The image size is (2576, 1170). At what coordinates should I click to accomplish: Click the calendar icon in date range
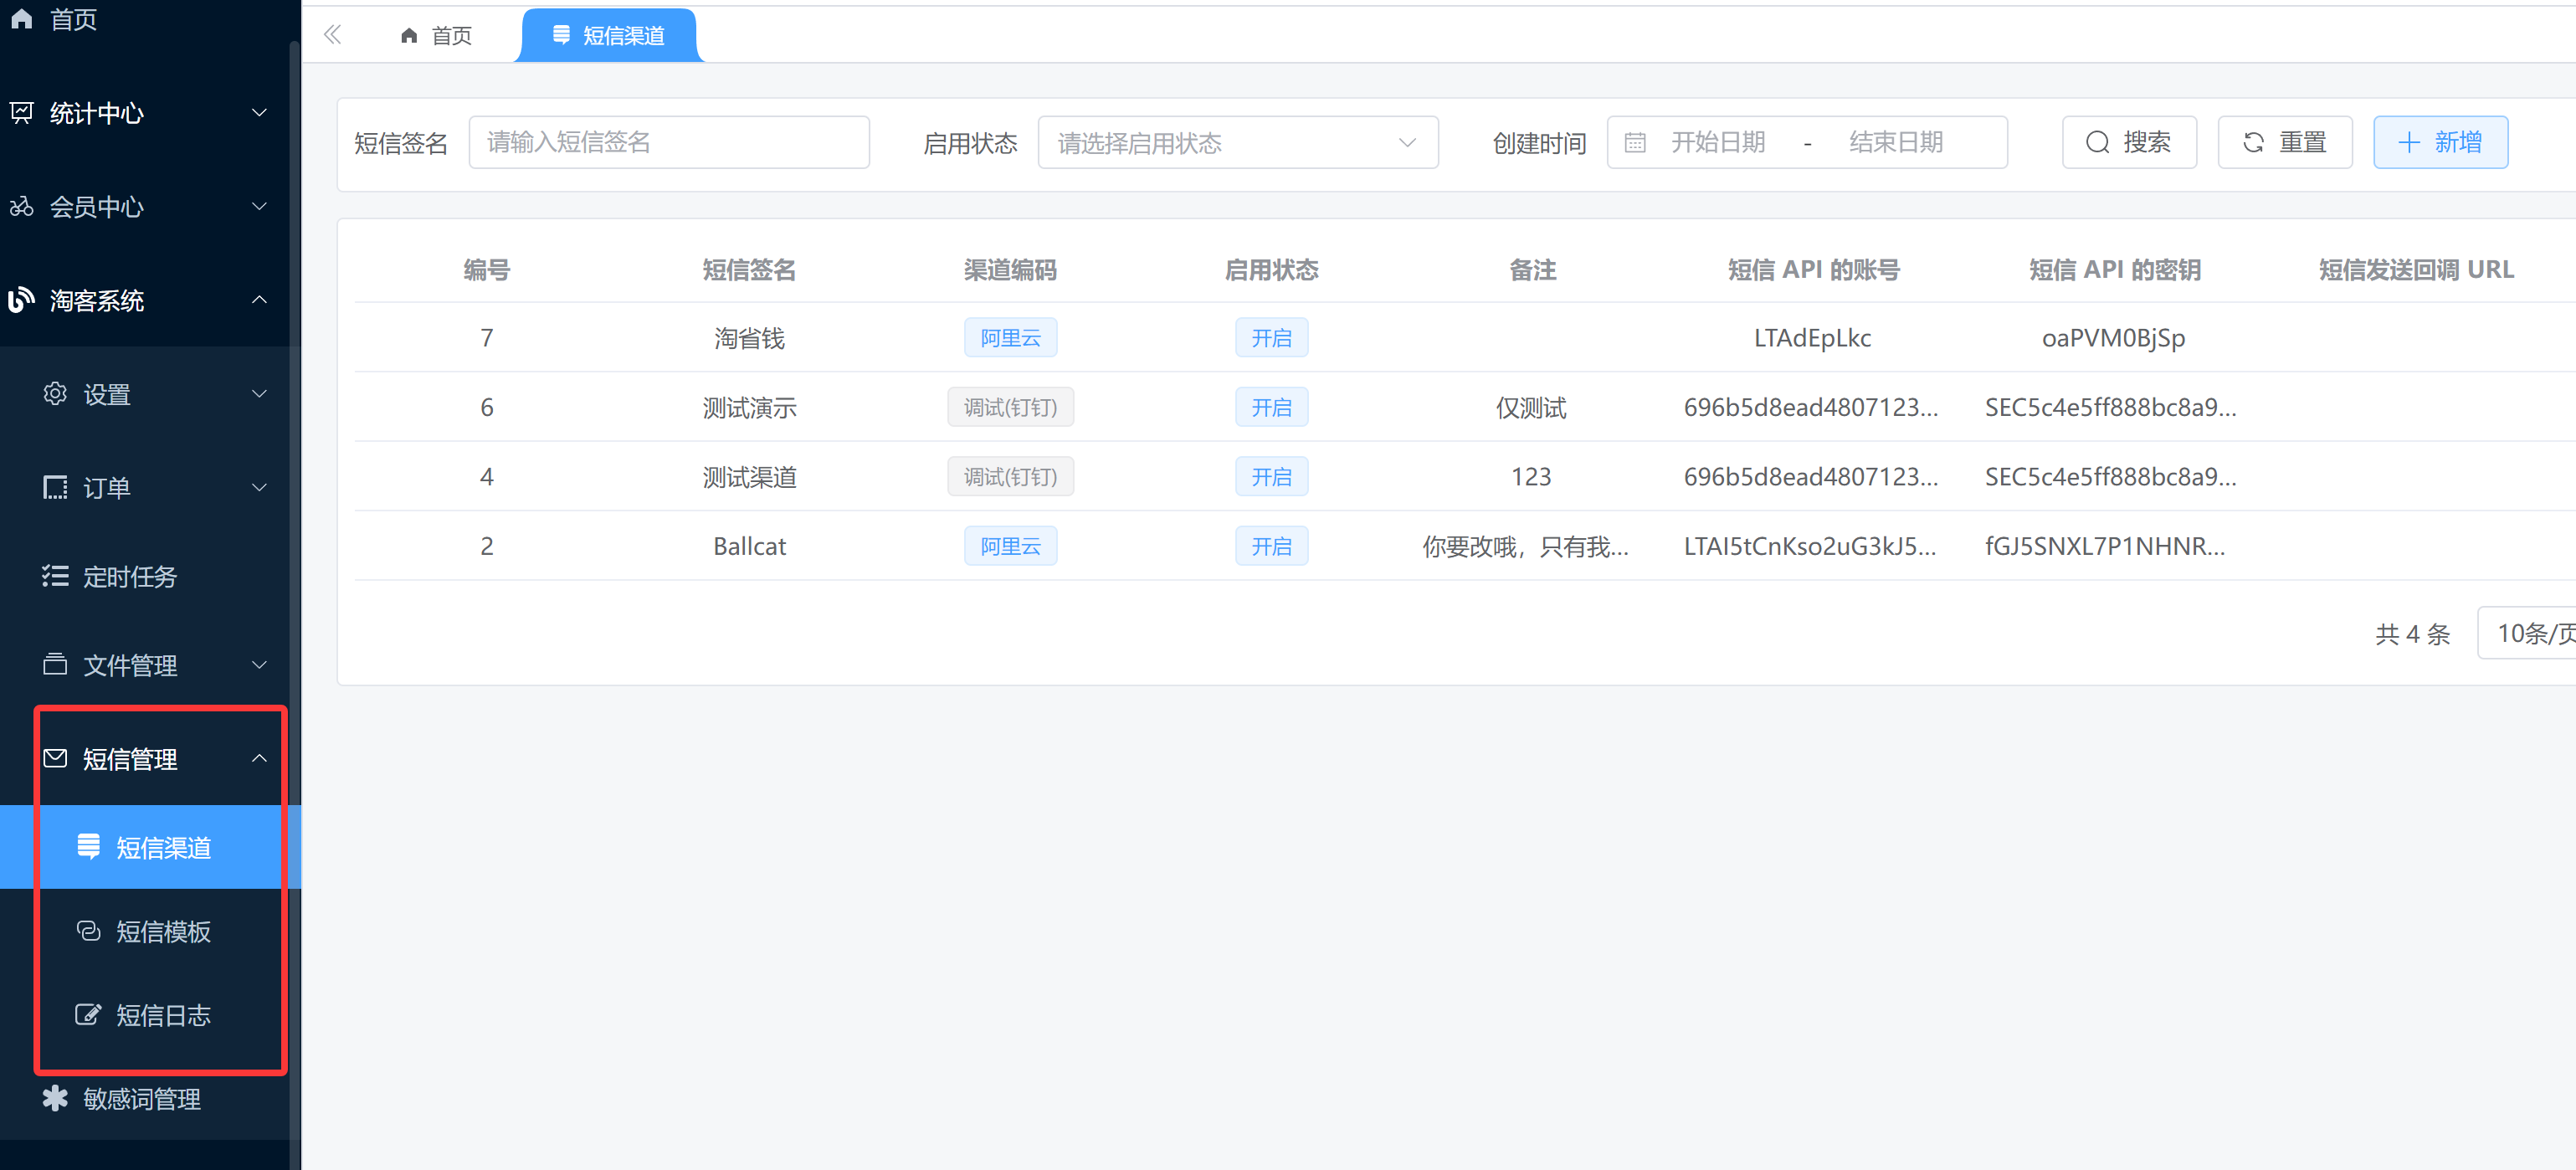[1635, 143]
